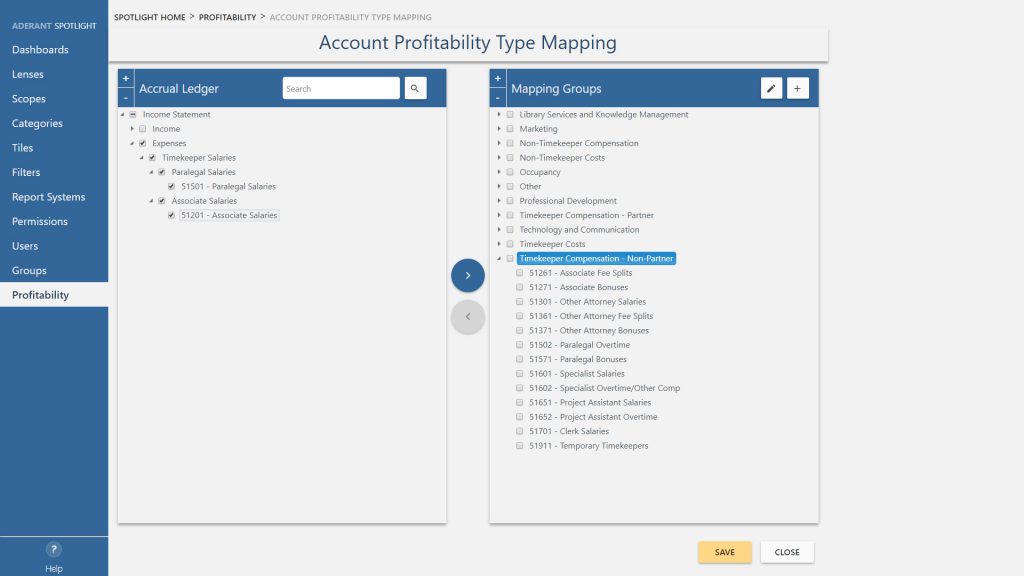The height and width of the screenshot is (576, 1024).
Task: Collapse all using Mapping Groups minus icon
Action: click(497, 98)
